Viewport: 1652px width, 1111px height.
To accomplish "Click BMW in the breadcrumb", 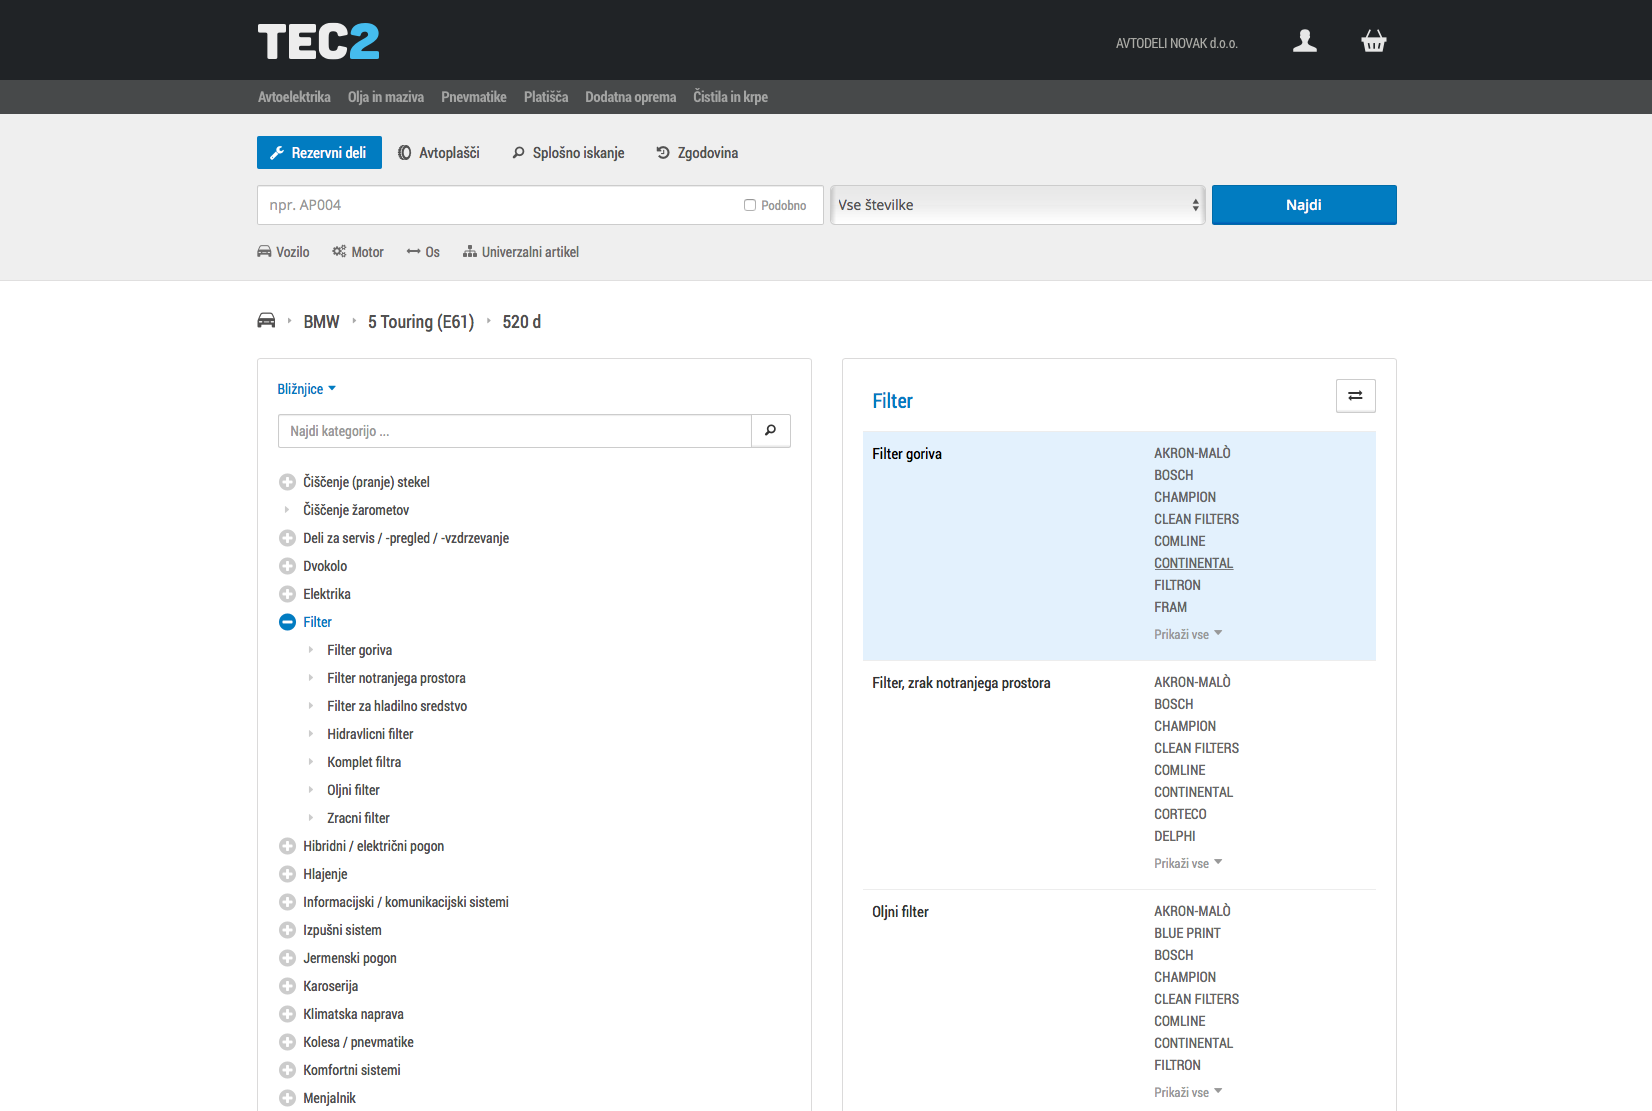I will 321,322.
